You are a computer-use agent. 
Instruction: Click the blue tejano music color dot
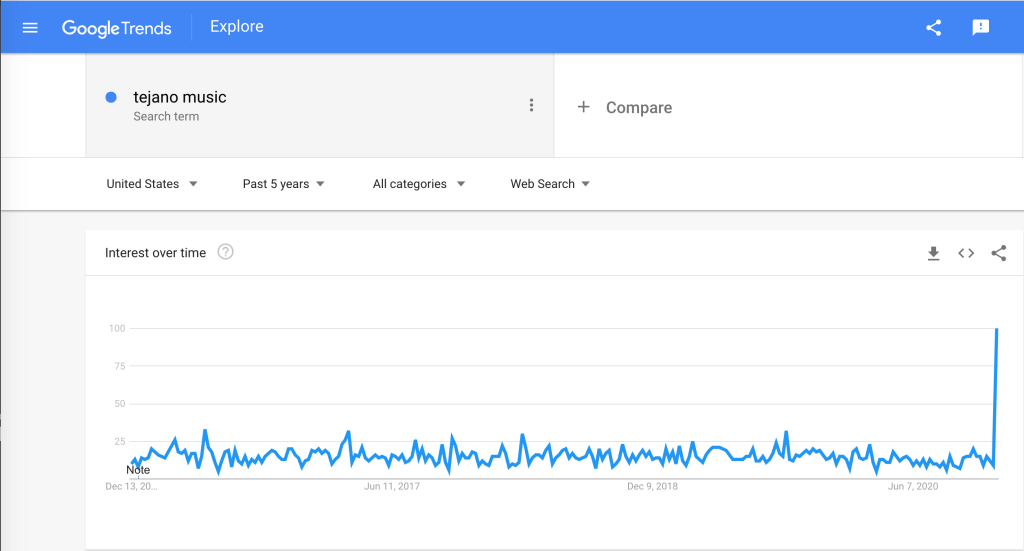click(111, 97)
